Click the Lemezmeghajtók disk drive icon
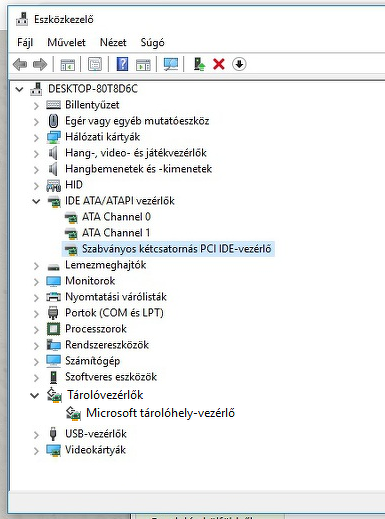385x519 pixels. point(53,266)
